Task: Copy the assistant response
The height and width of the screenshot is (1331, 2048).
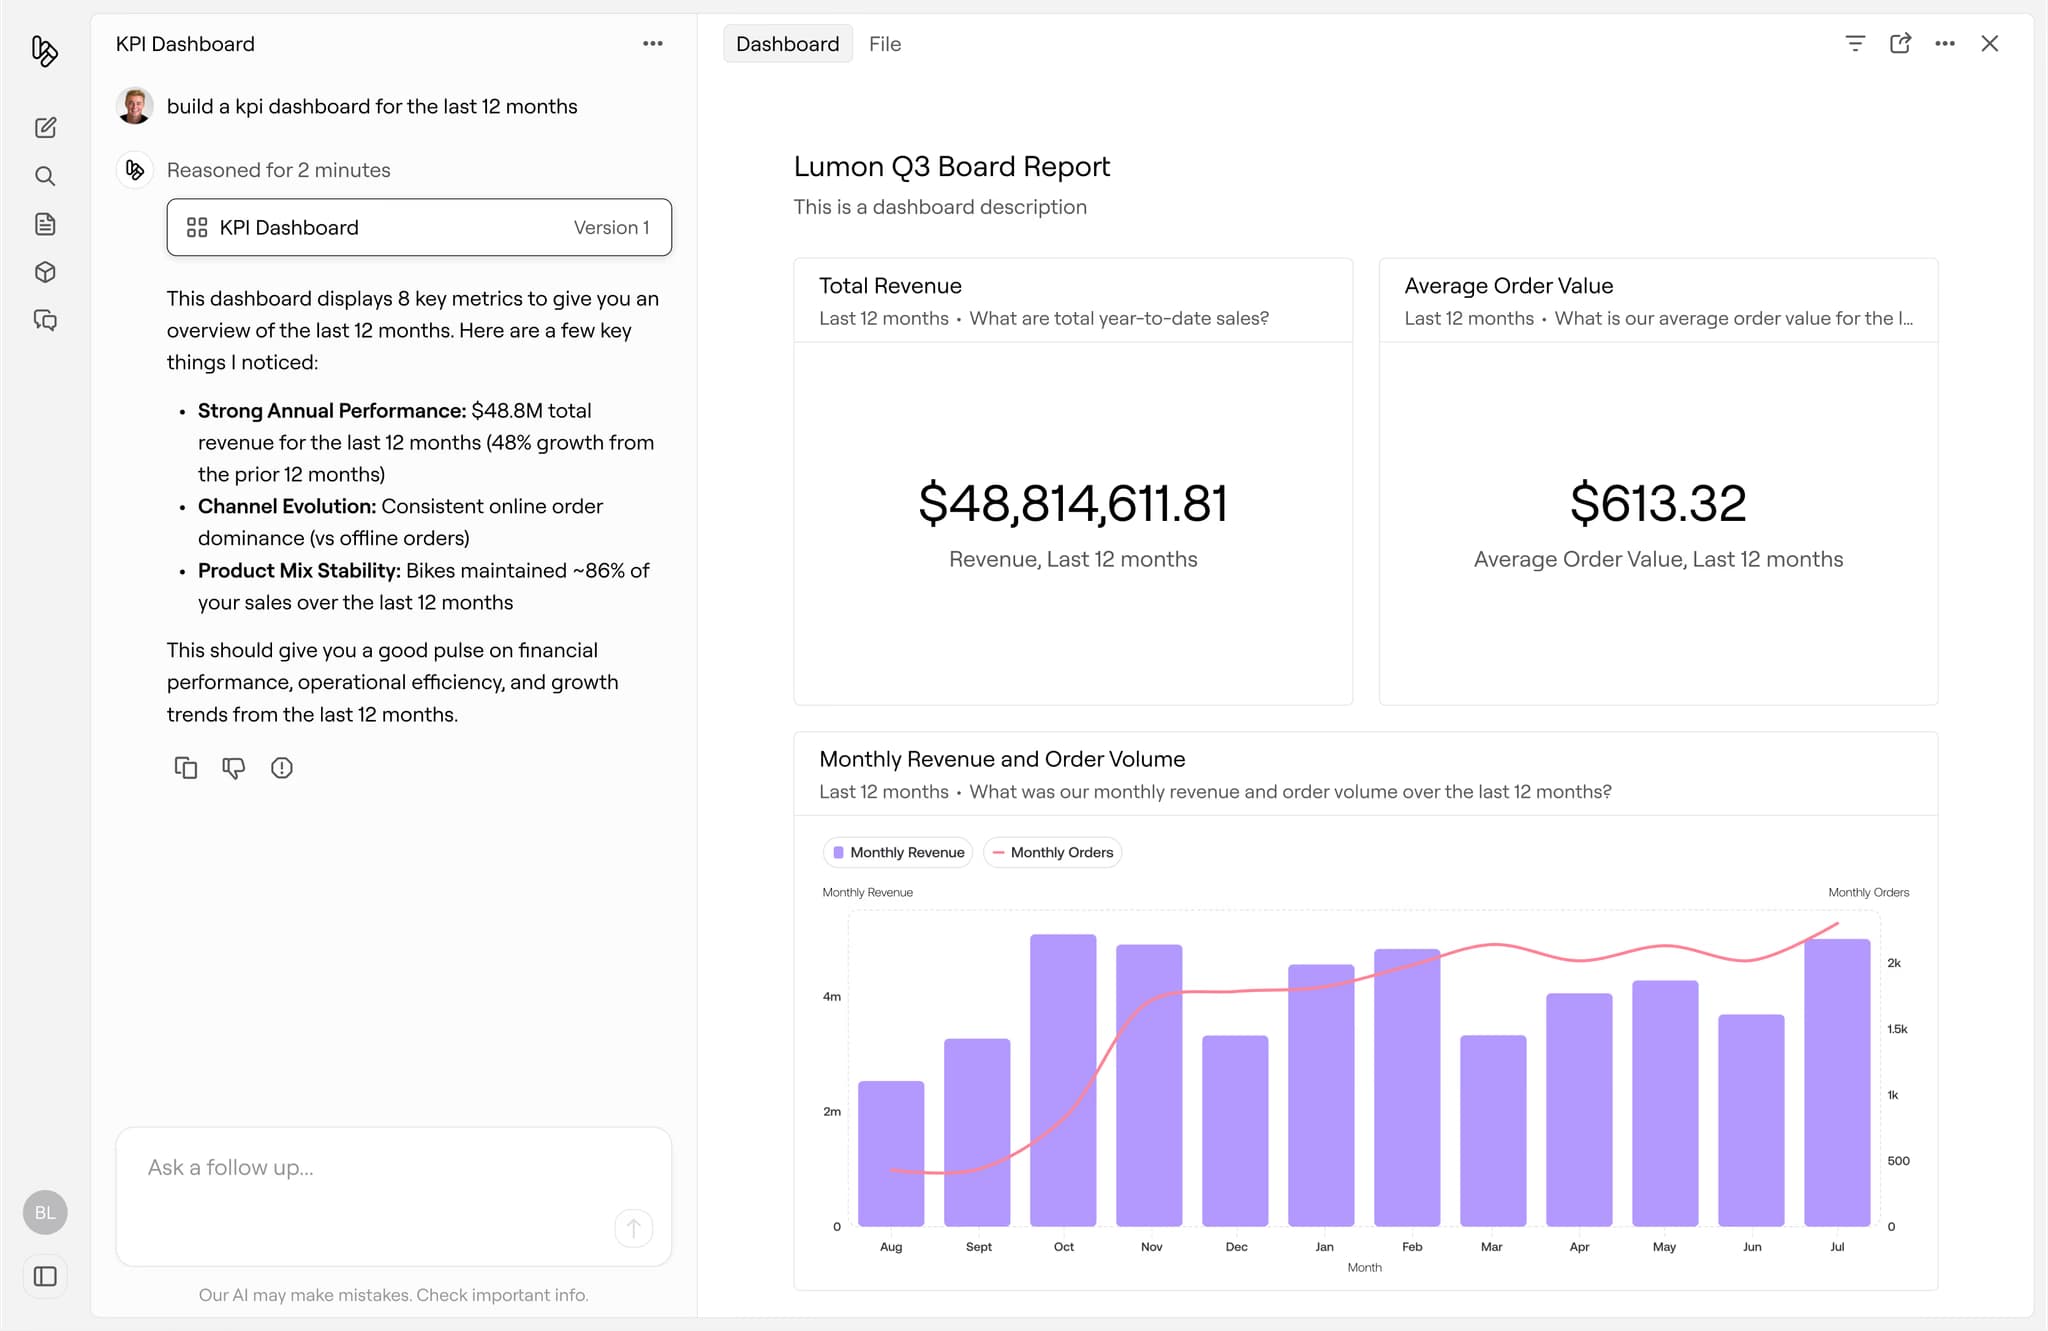Action: (186, 768)
